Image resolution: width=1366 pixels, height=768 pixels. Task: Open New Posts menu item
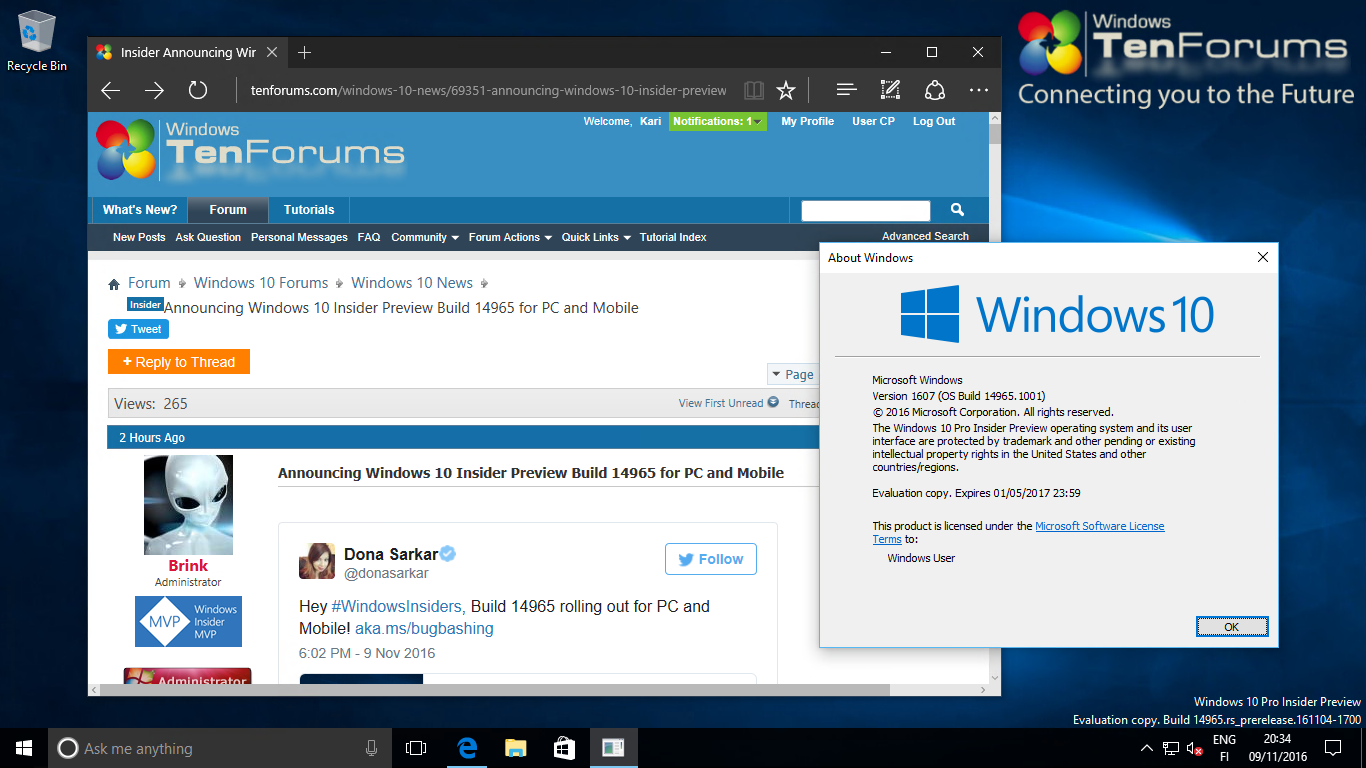tap(139, 237)
